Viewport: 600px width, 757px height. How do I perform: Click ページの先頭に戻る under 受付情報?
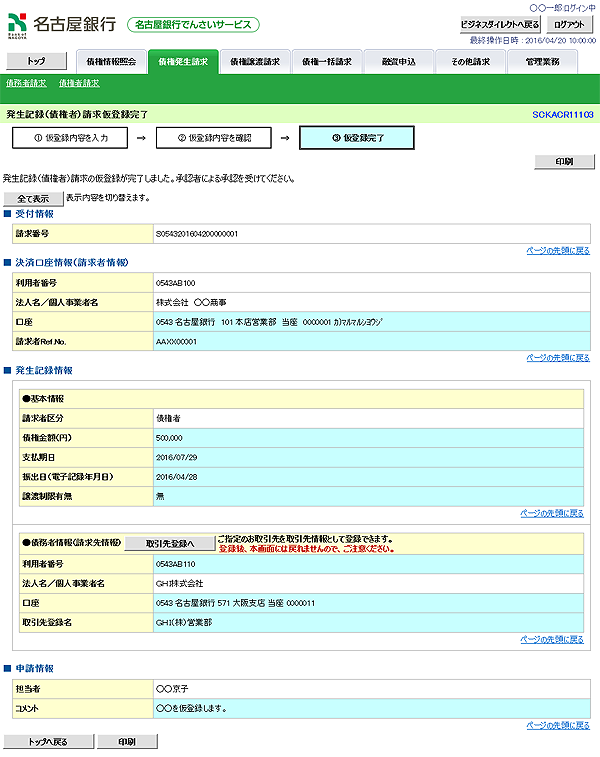tap(558, 251)
